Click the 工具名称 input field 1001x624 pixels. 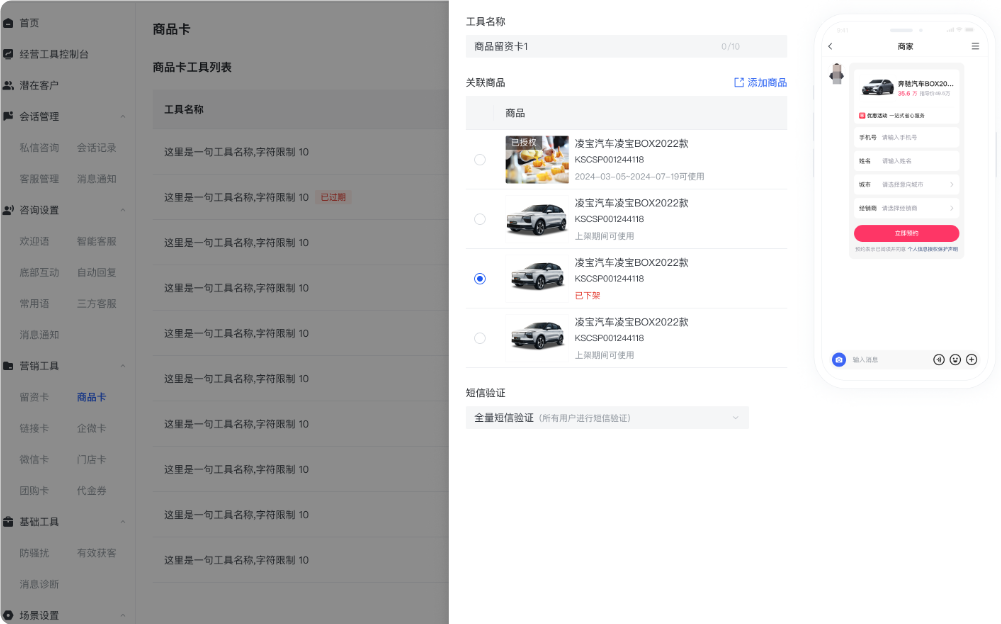(626, 47)
